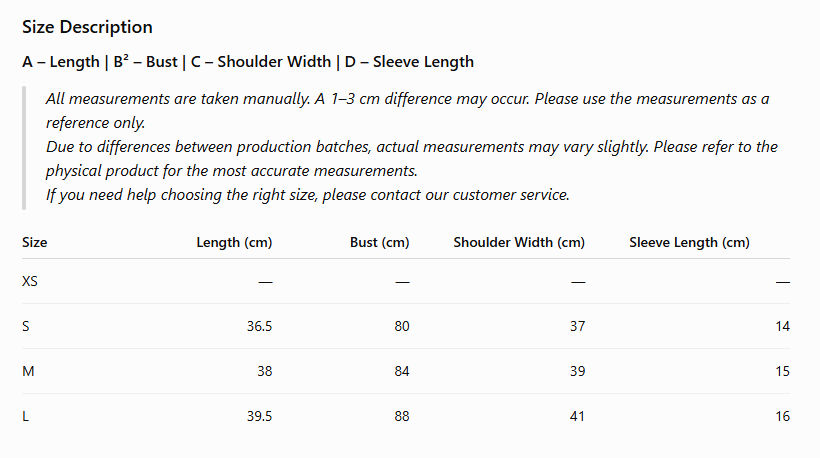Viewport: 820px width, 458px height.
Task: Select the M size row label
Action: tap(28, 371)
